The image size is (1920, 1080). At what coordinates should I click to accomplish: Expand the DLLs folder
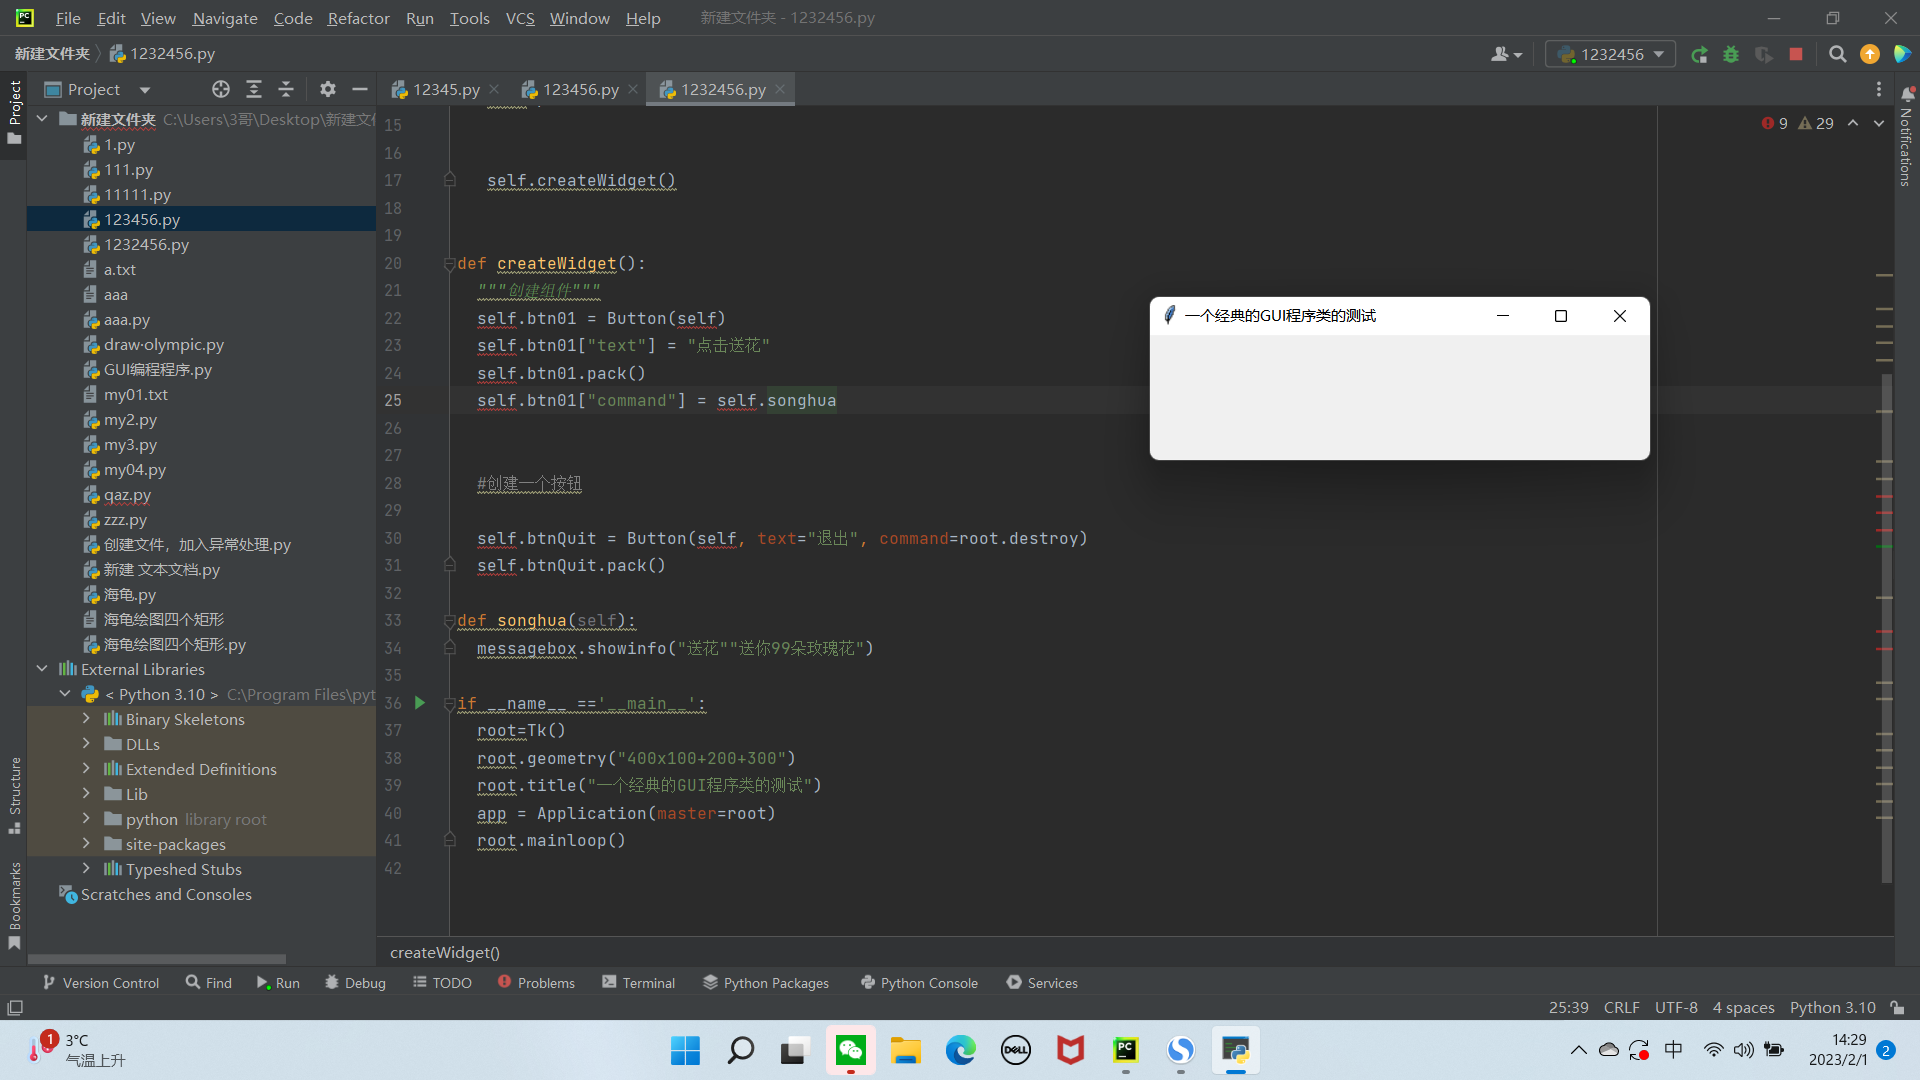coord(86,744)
